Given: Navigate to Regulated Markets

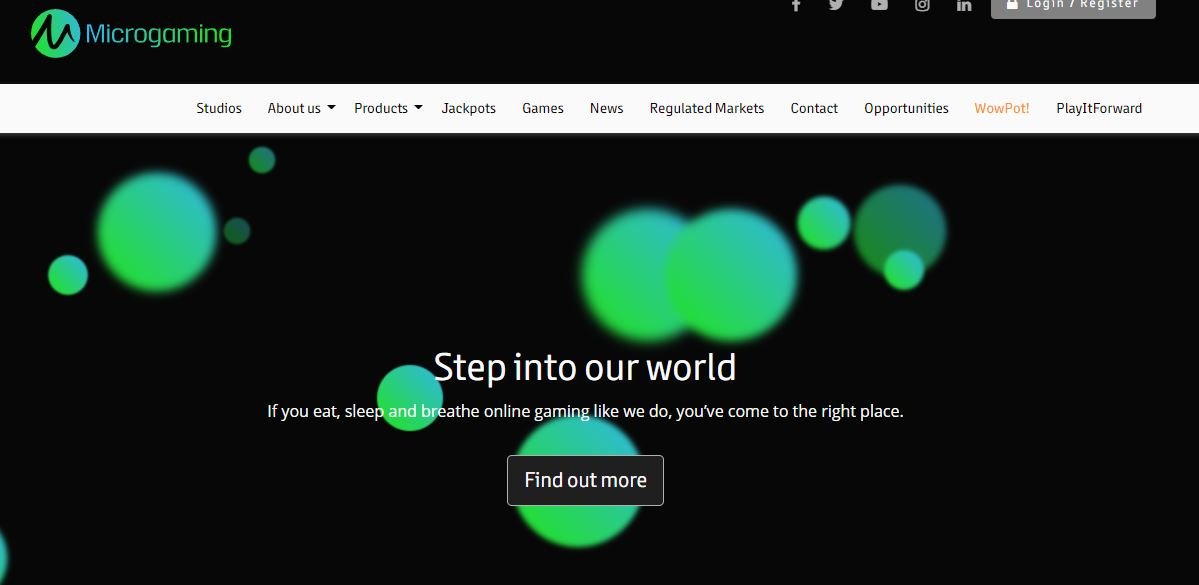Looking at the screenshot, I should click(x=706, y=108).
